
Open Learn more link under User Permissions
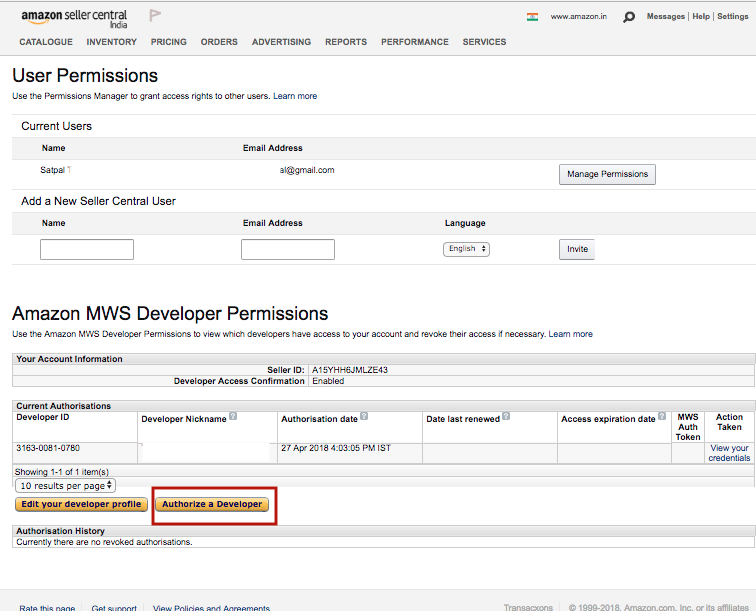(x=295, y=96)
